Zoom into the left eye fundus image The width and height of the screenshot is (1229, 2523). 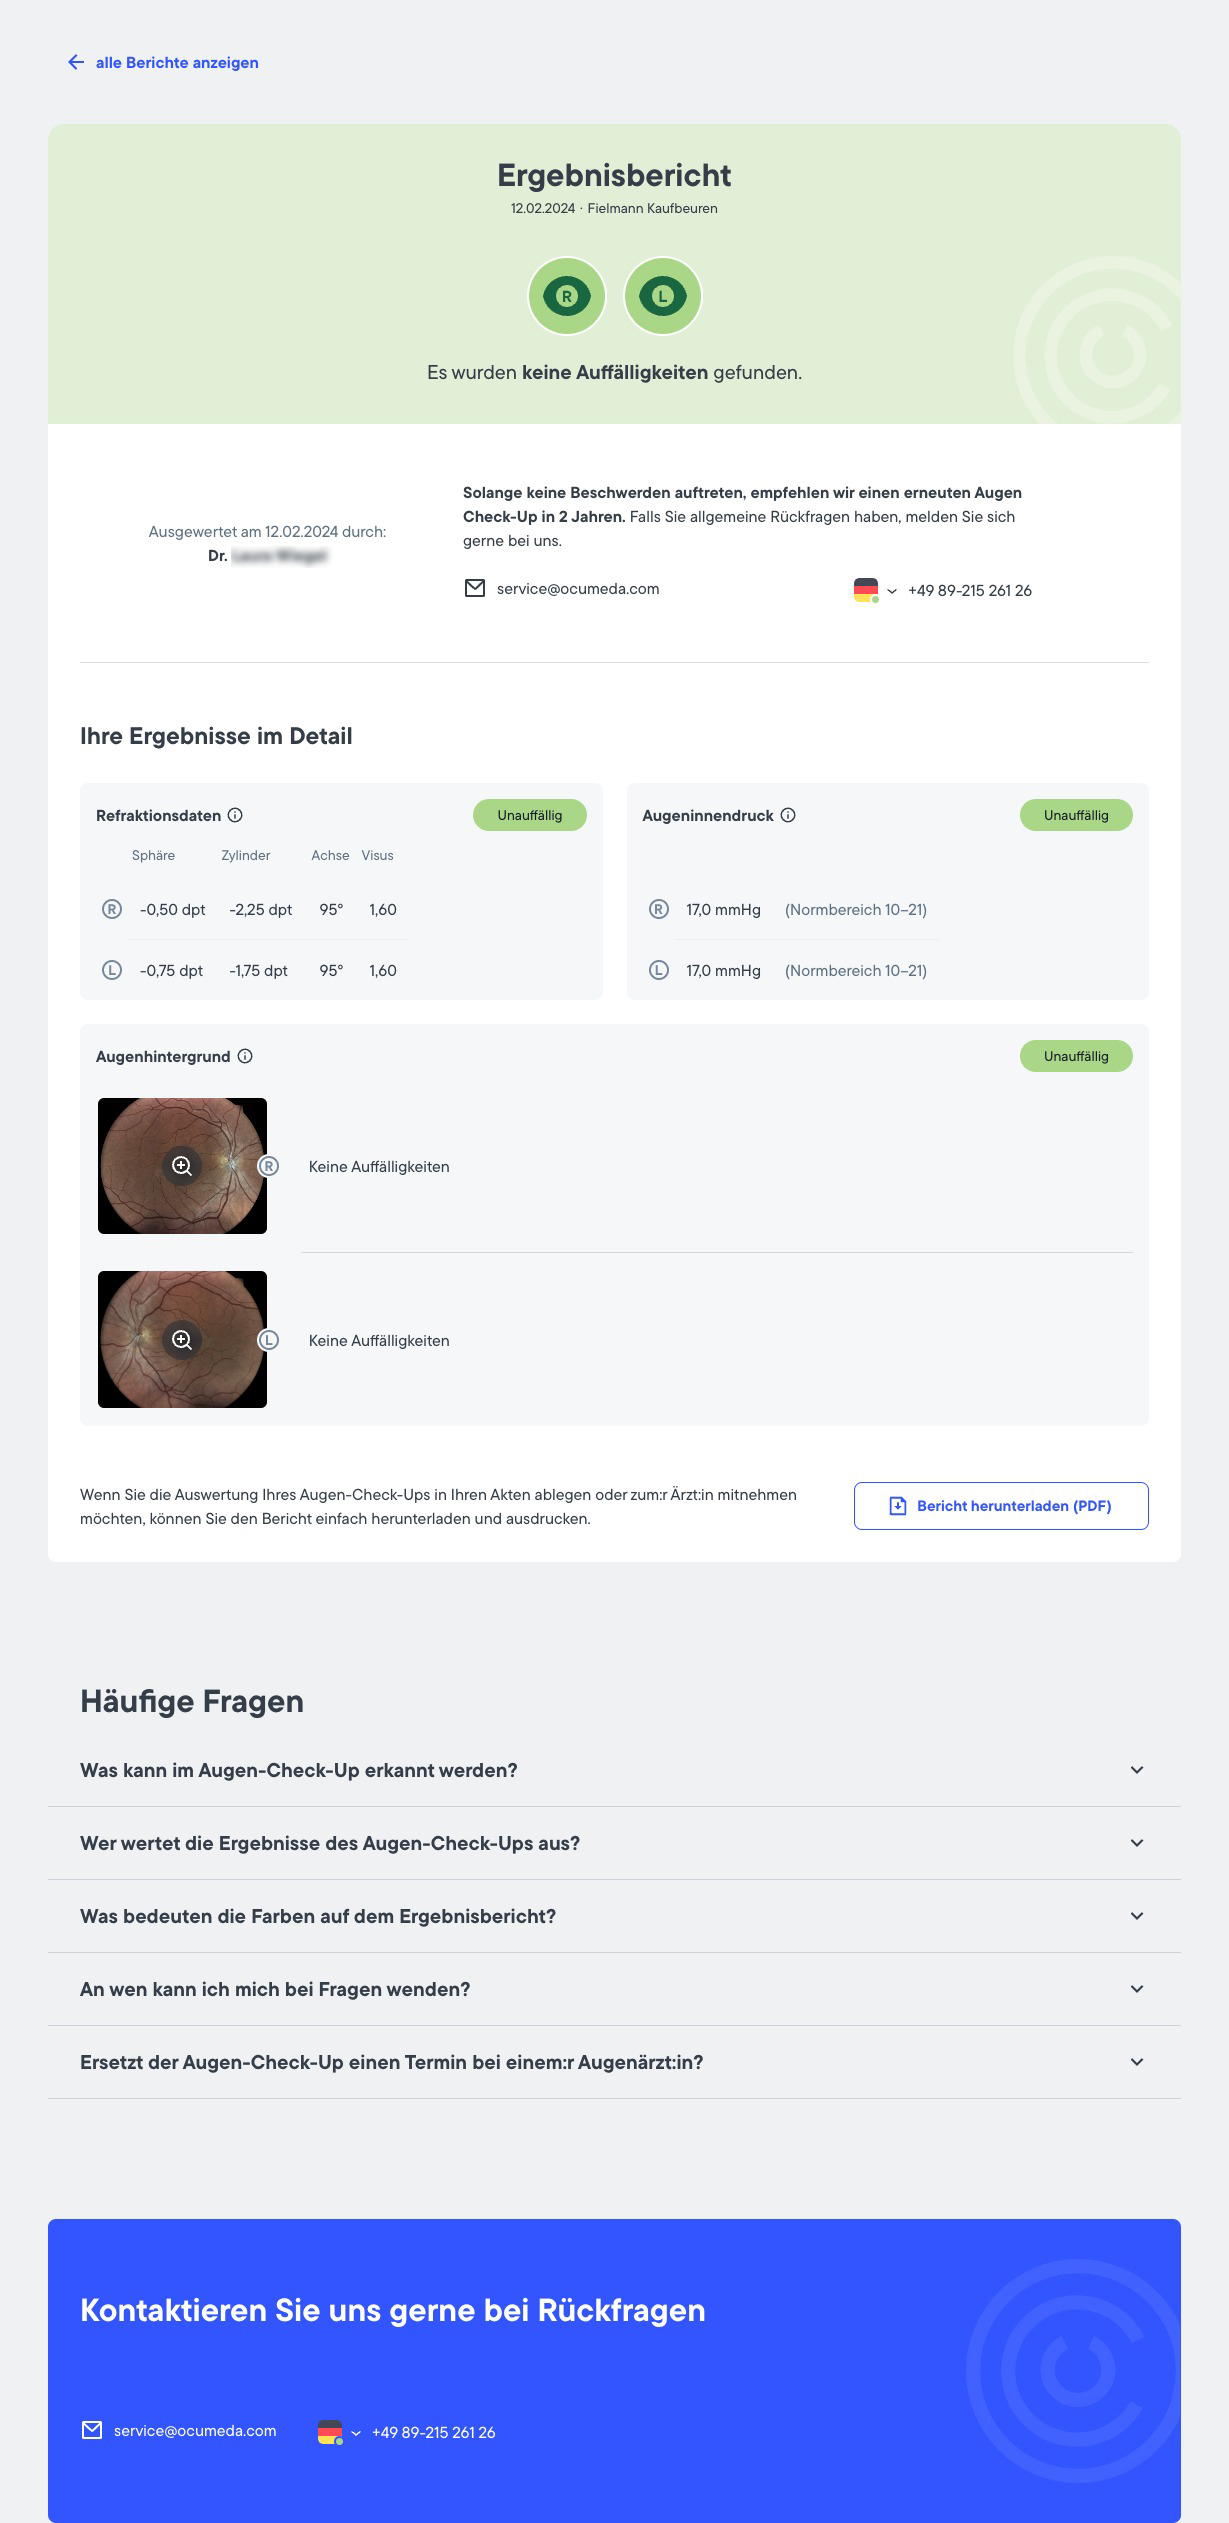click(x=182, y=1340)
